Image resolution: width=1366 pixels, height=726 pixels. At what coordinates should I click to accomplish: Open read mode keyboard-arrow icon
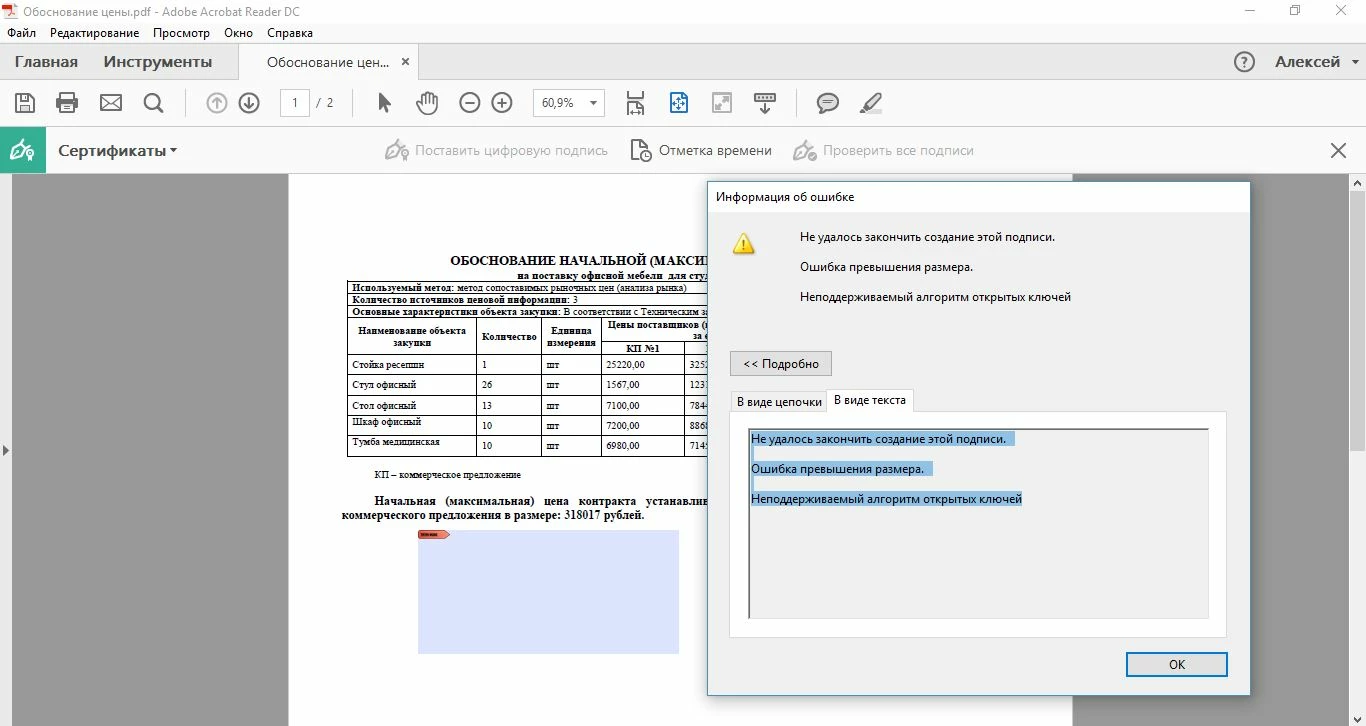[765, 103]
